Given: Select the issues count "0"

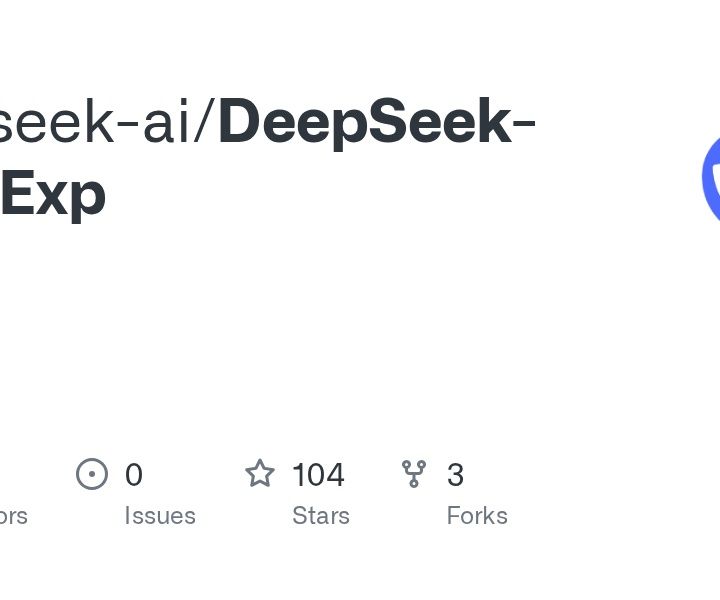Looking at the screenshot, I should (x=134, y=475).
